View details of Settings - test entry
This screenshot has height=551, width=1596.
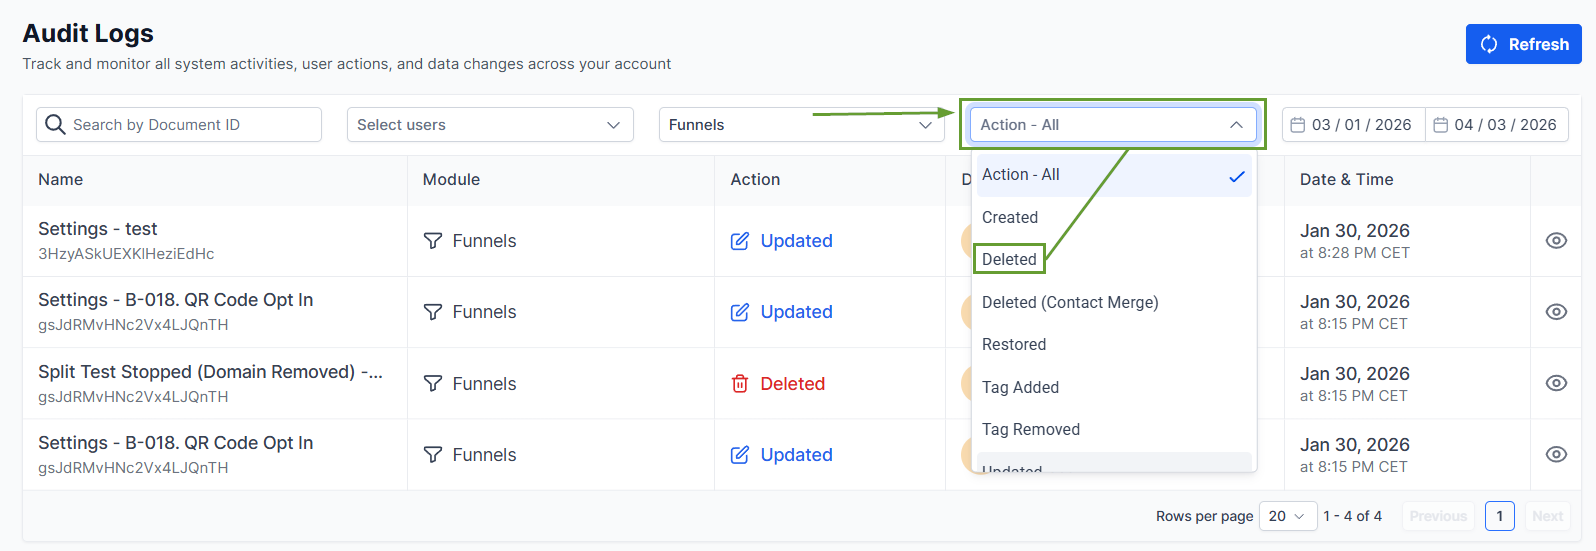coord(1555,241)
